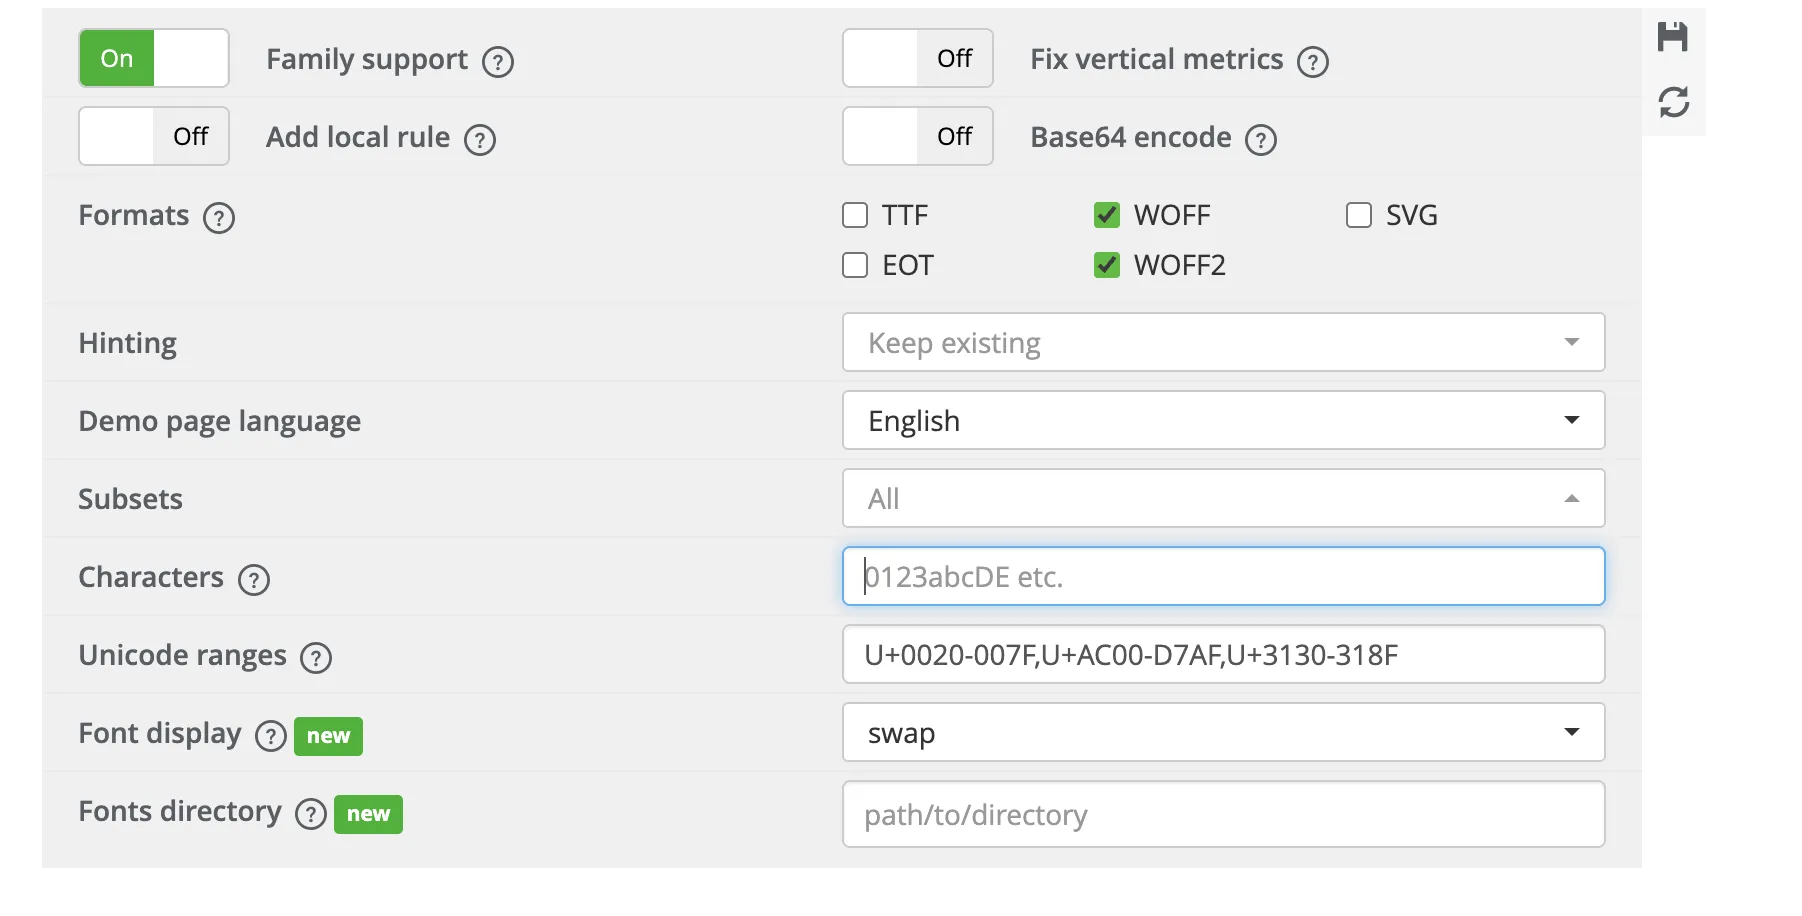Viewport: 1802px width, 916px height.
Task: Click Unicode ranges help icon
Action: click(x=316, y=658)
